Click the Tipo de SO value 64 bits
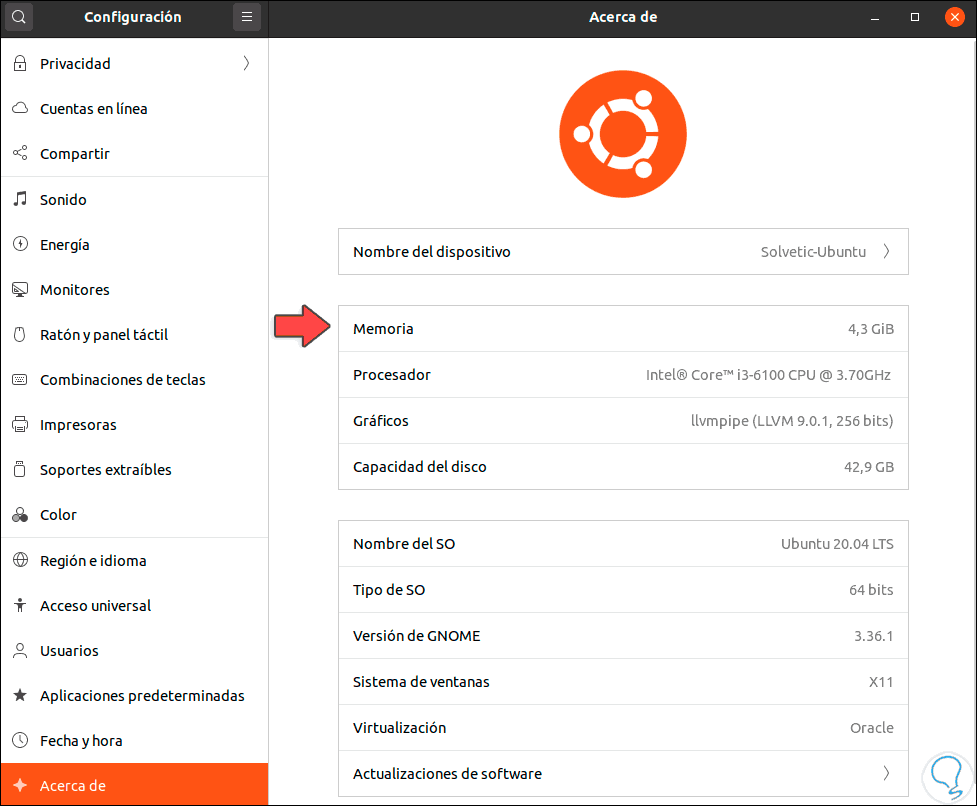 coord(871,590)
